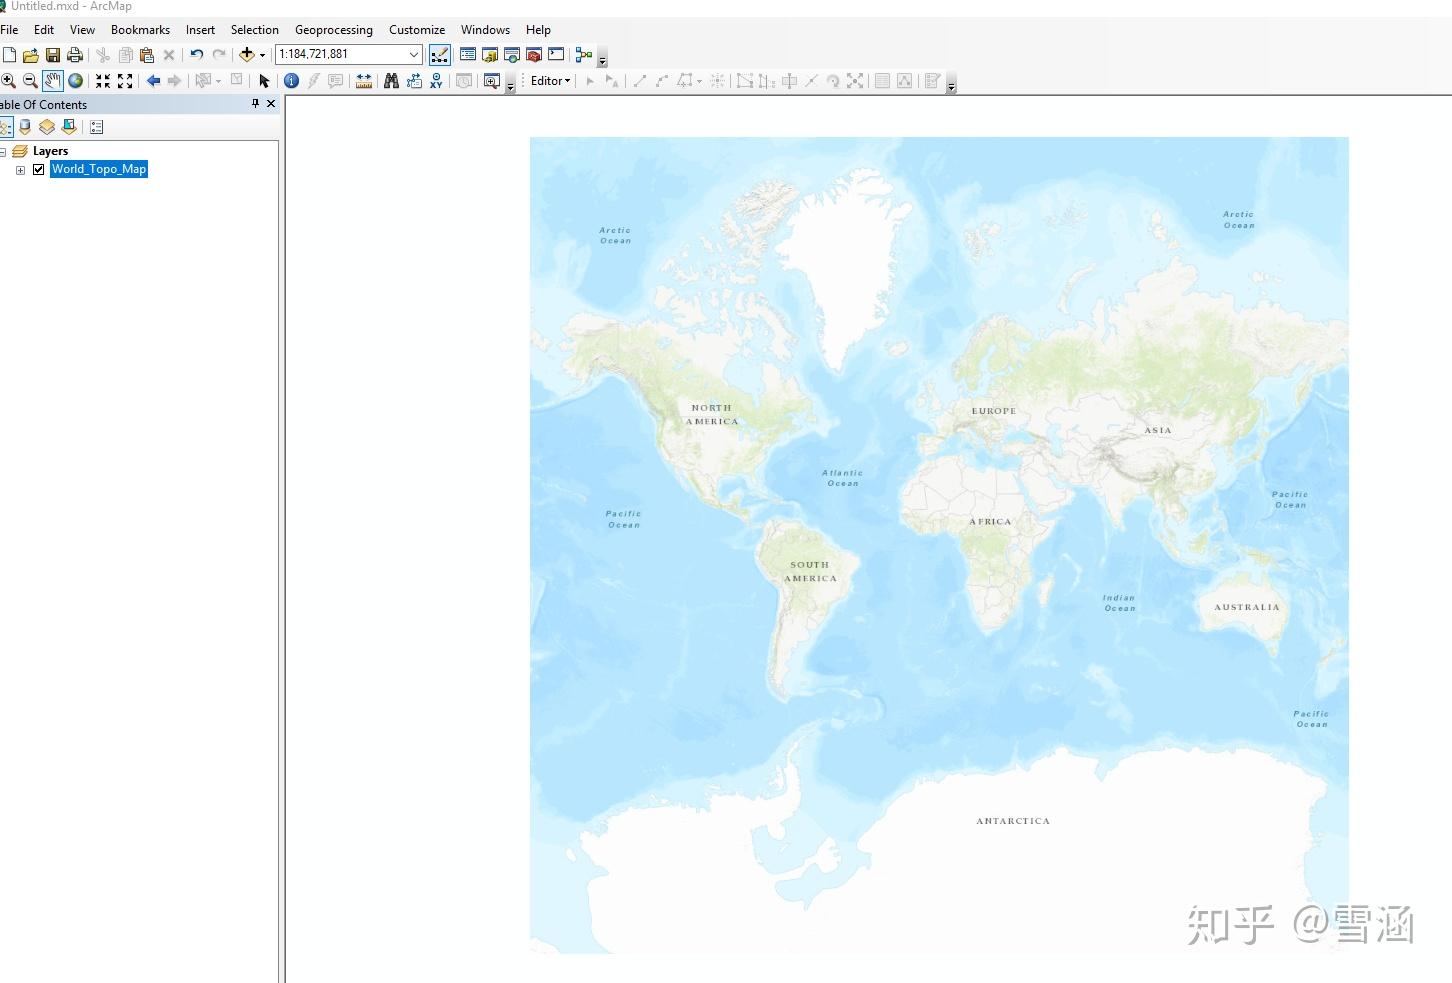Viewport: 1452px width, 983px height.
Task: Open the File menu
Action: [x=10, y=30]
